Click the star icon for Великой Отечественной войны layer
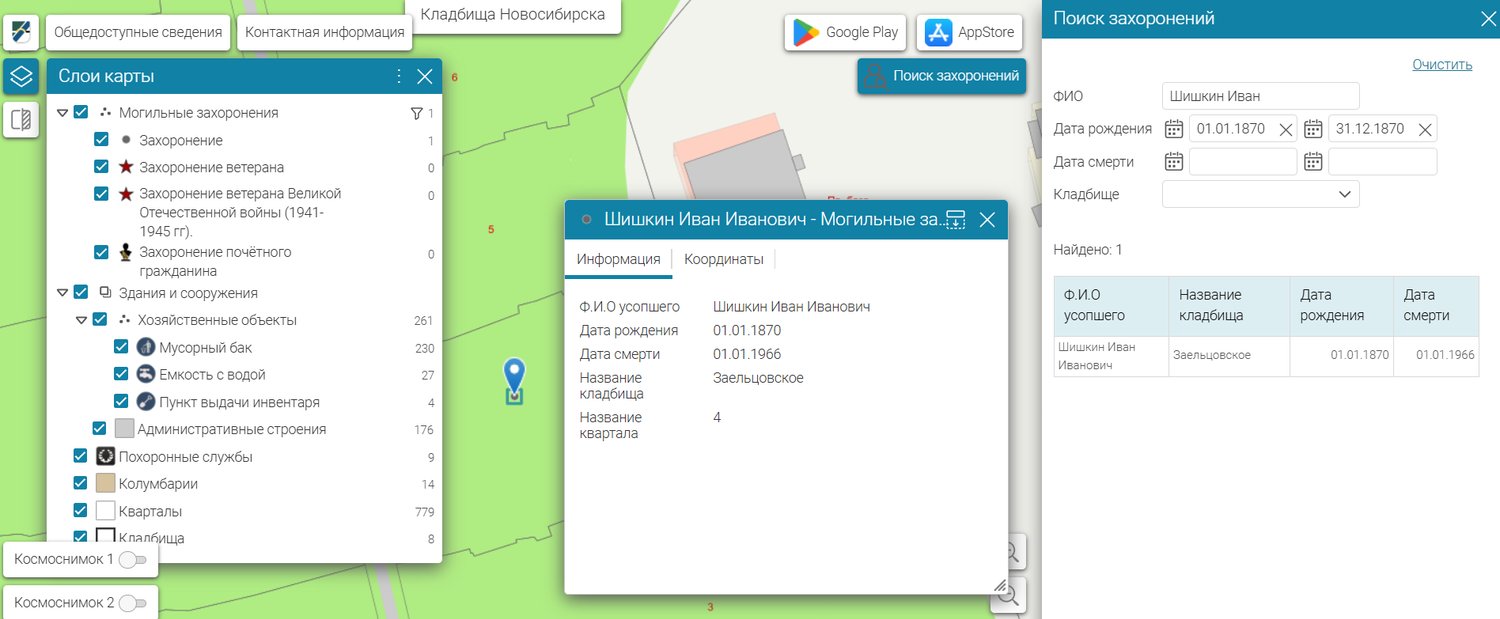 (126, 194)
